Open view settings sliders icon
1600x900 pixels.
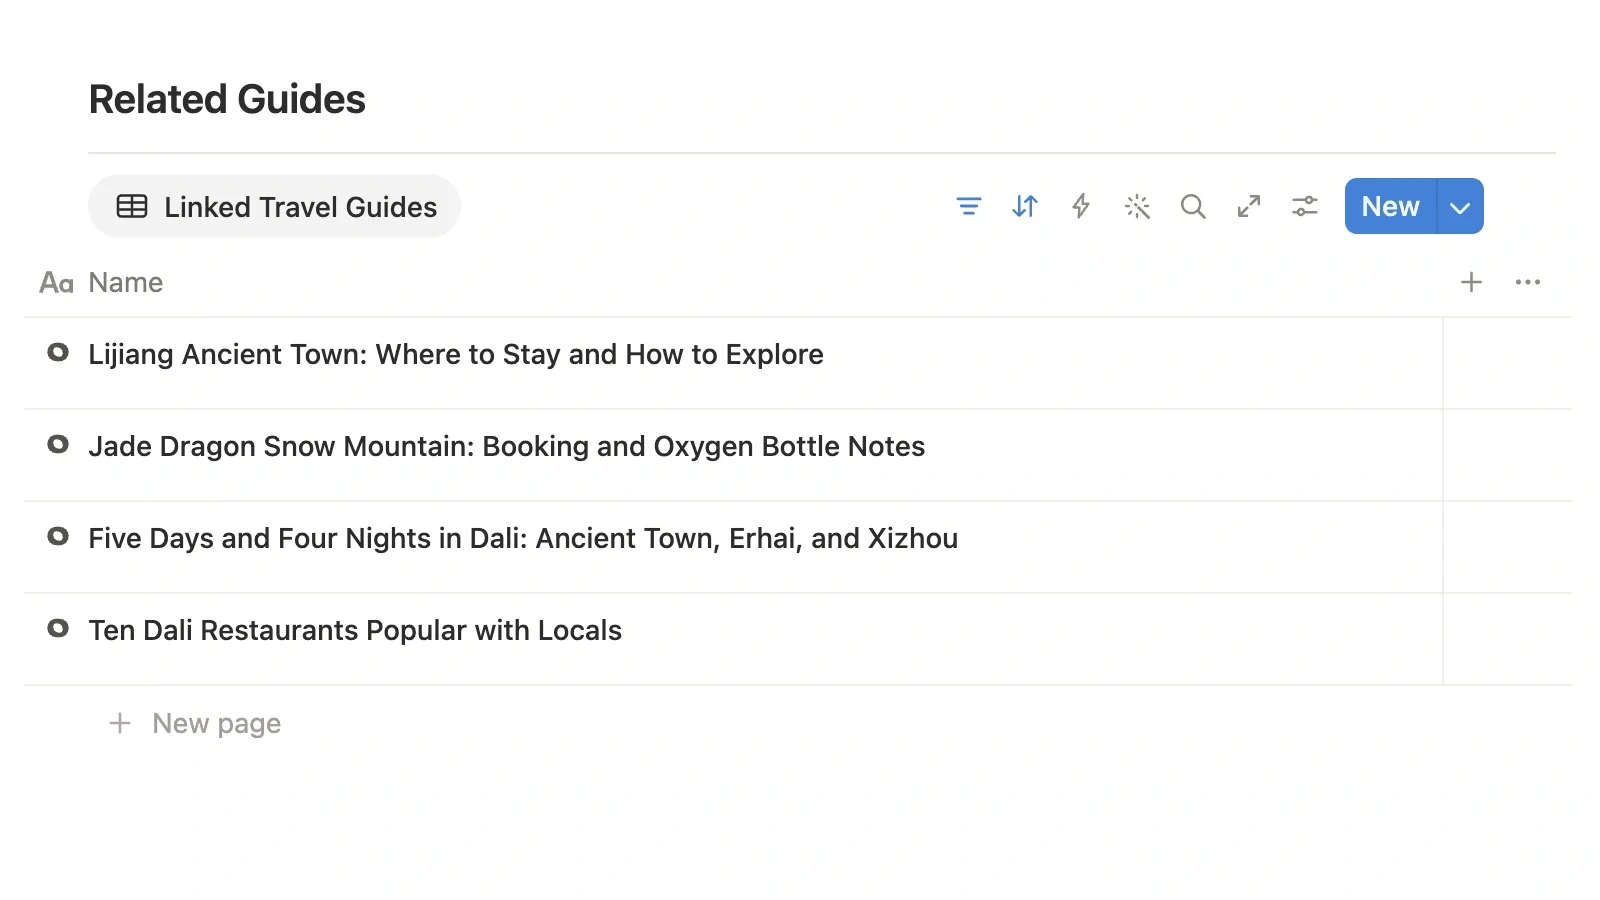pos(1305,206)
